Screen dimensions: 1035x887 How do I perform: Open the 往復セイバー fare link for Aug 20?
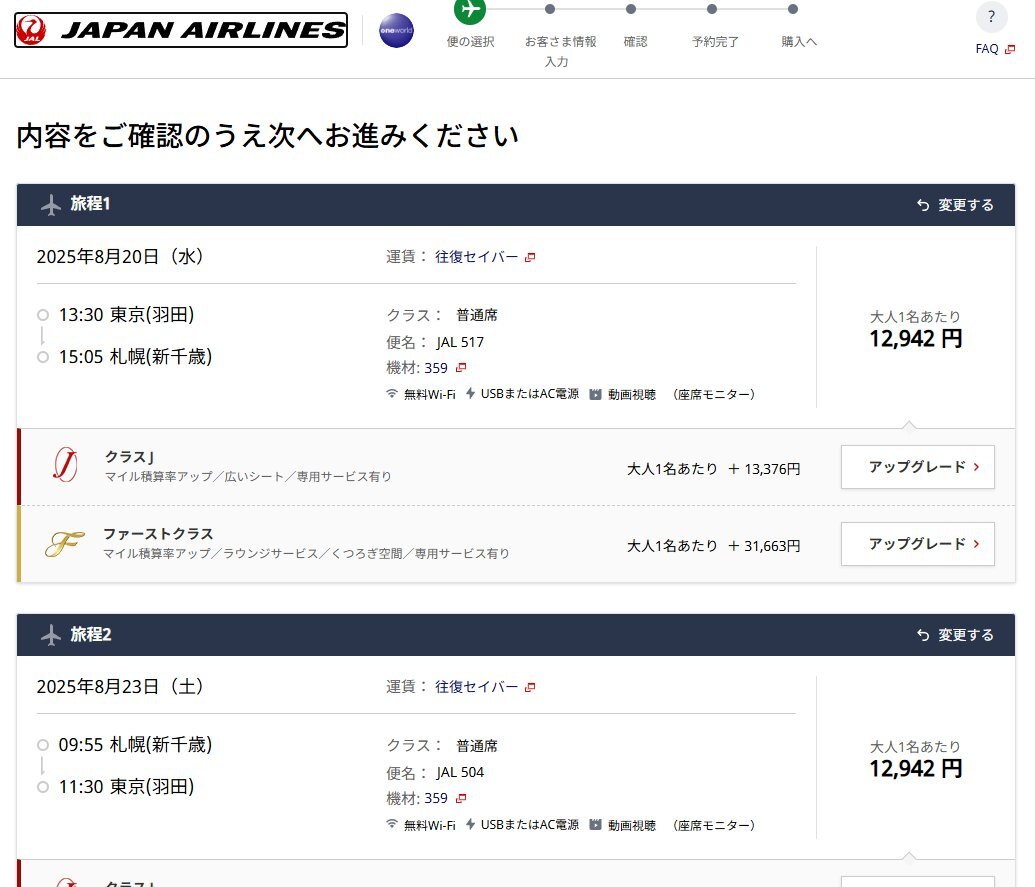[x=484, y=257]
